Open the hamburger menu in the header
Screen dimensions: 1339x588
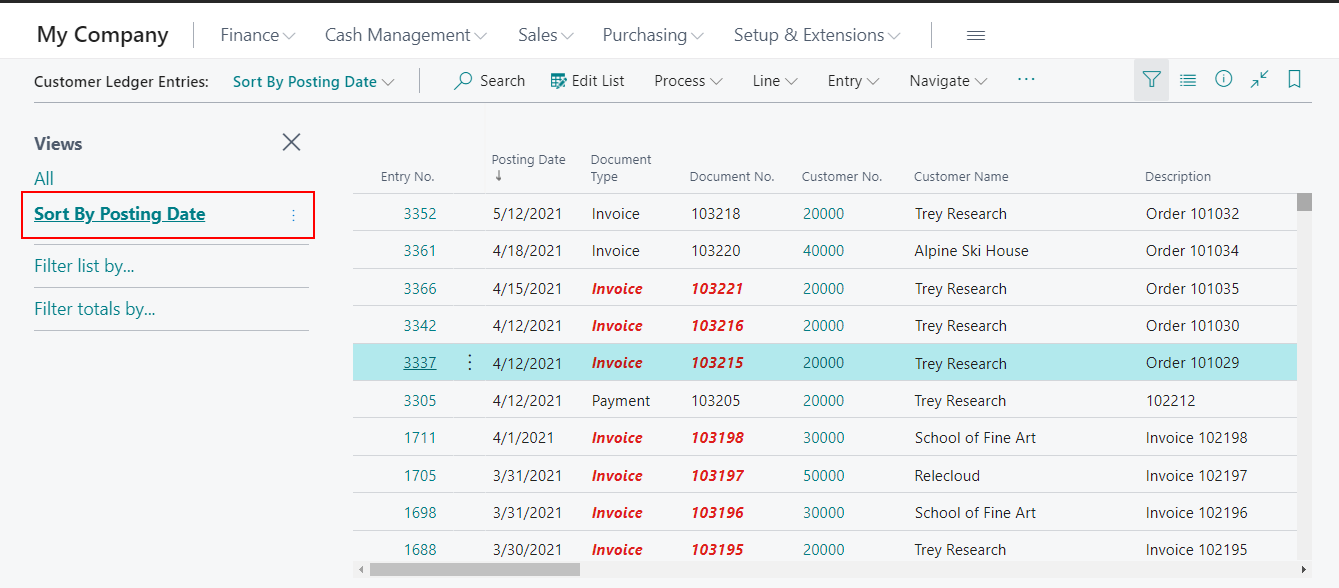coord(975,33)
